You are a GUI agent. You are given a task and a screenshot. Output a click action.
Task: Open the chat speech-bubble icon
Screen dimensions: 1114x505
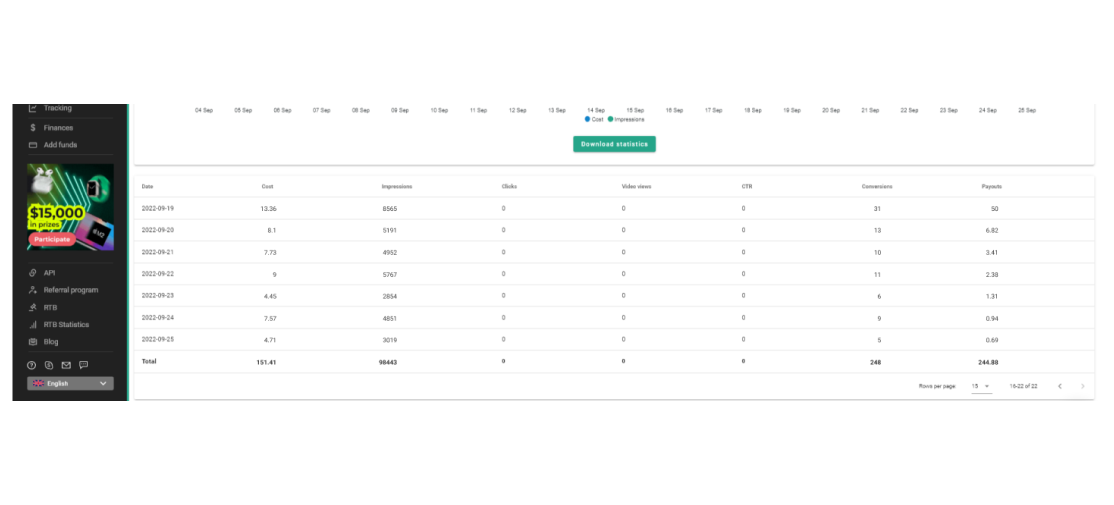pyautogui.click(x=84, y=365)
